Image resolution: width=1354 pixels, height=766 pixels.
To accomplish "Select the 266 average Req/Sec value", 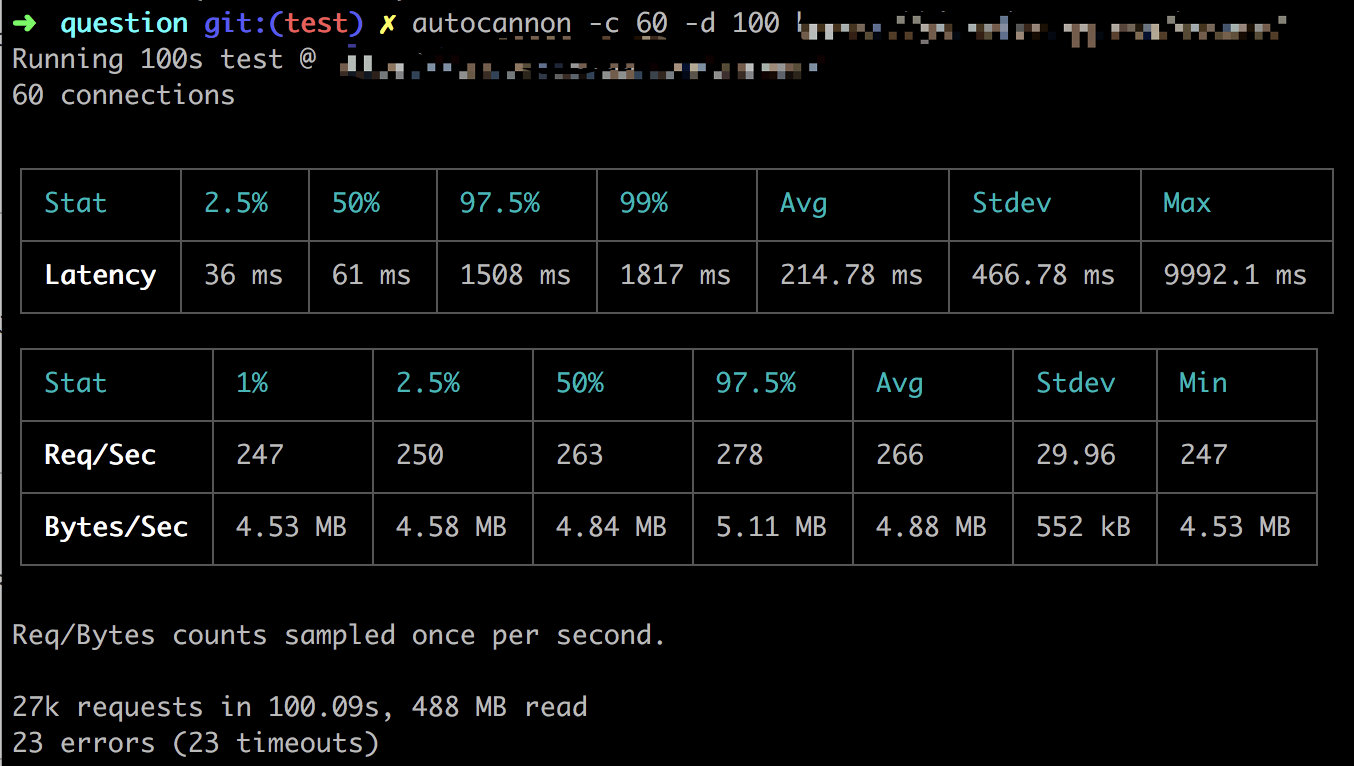I will (899, 455).
